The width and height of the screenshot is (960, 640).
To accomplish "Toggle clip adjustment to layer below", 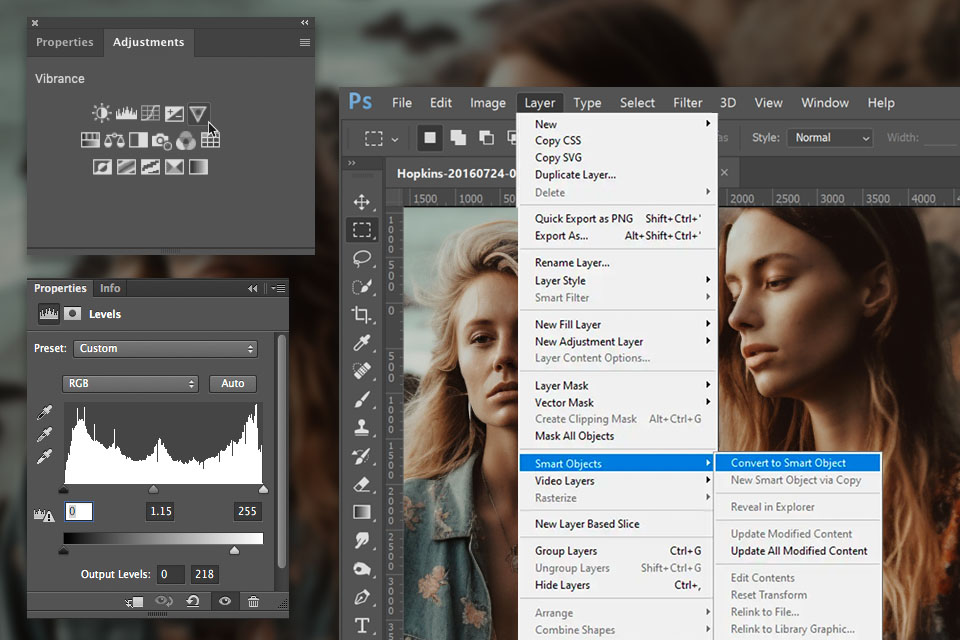I will 134,602.
